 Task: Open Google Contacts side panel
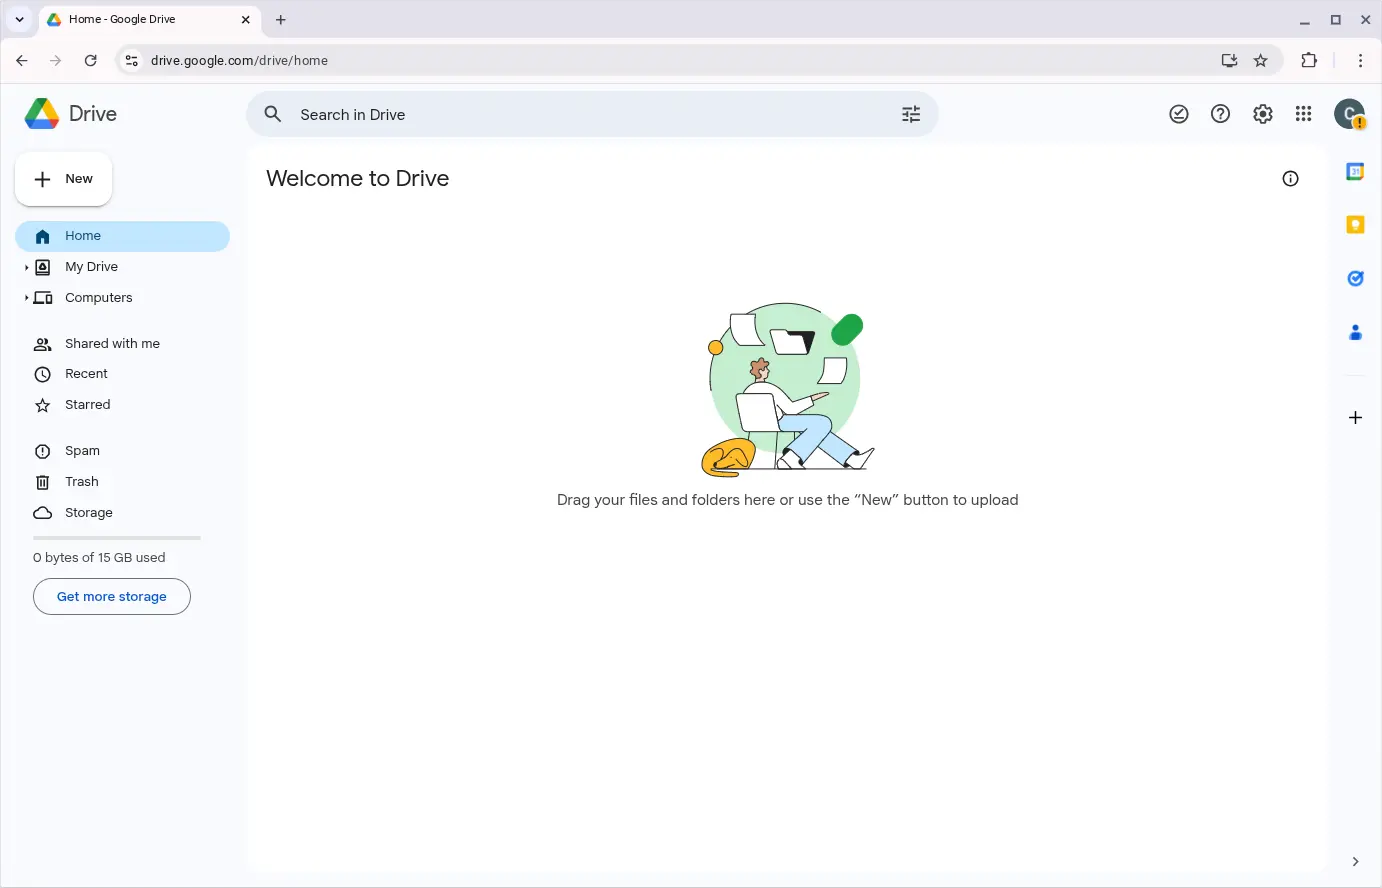pos(1355,333)
